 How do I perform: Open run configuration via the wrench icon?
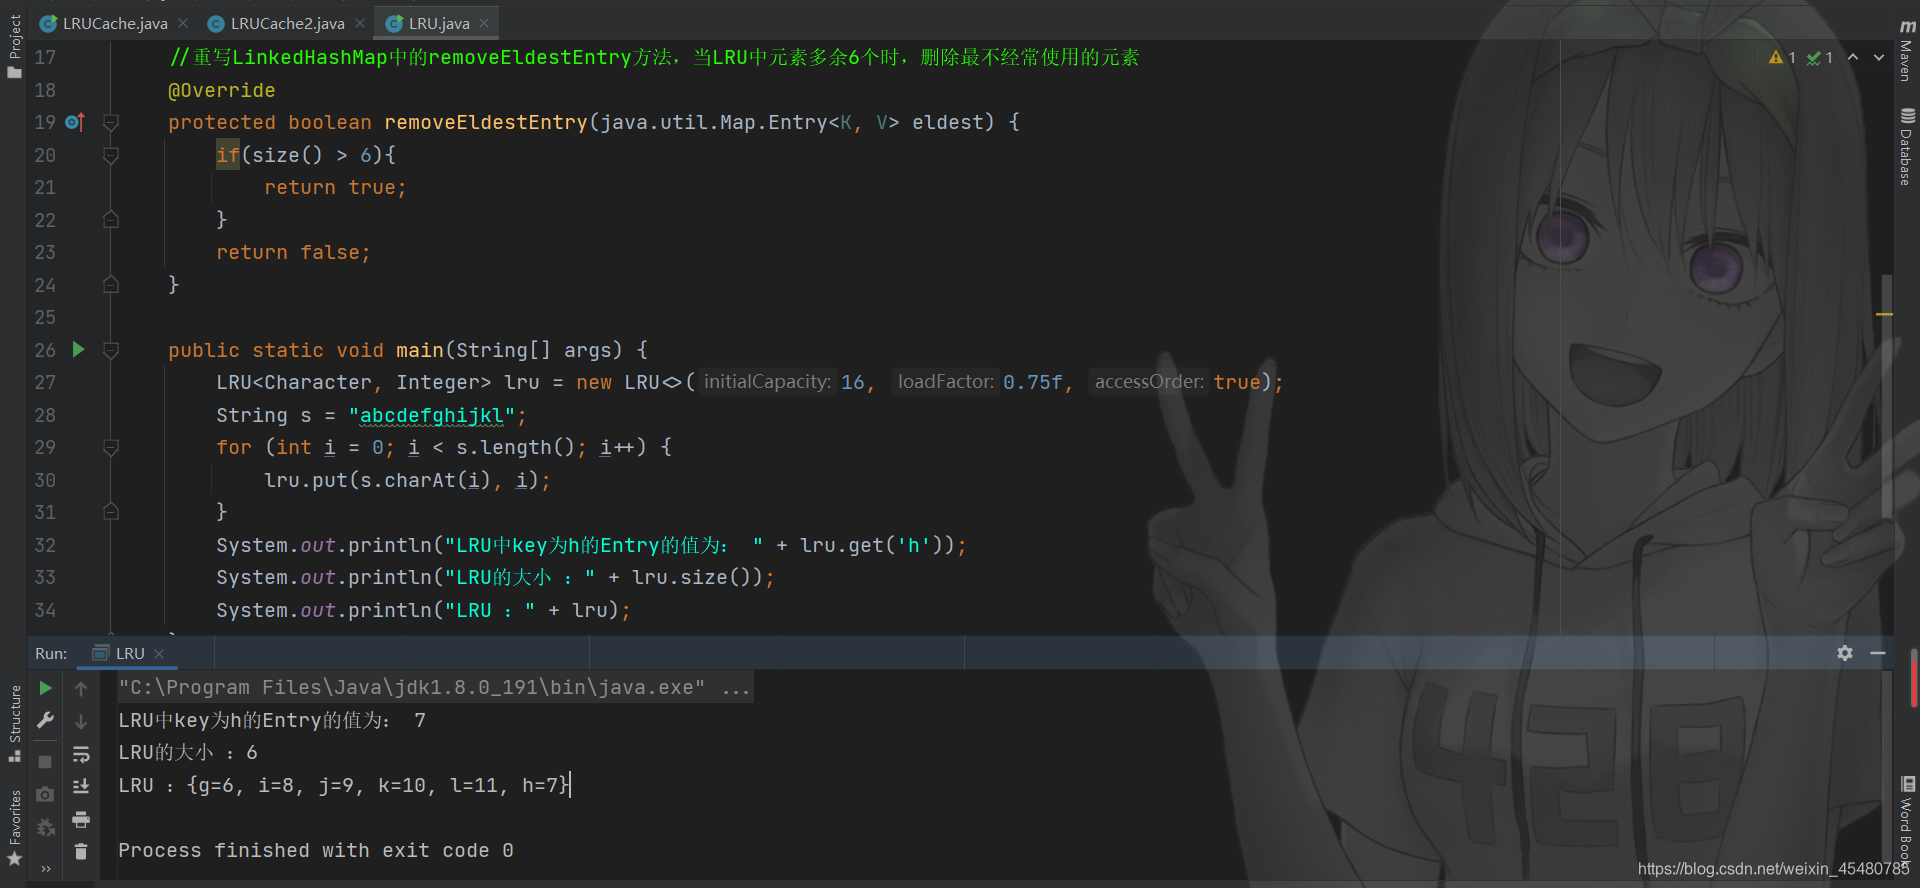[x=45, y=720]
